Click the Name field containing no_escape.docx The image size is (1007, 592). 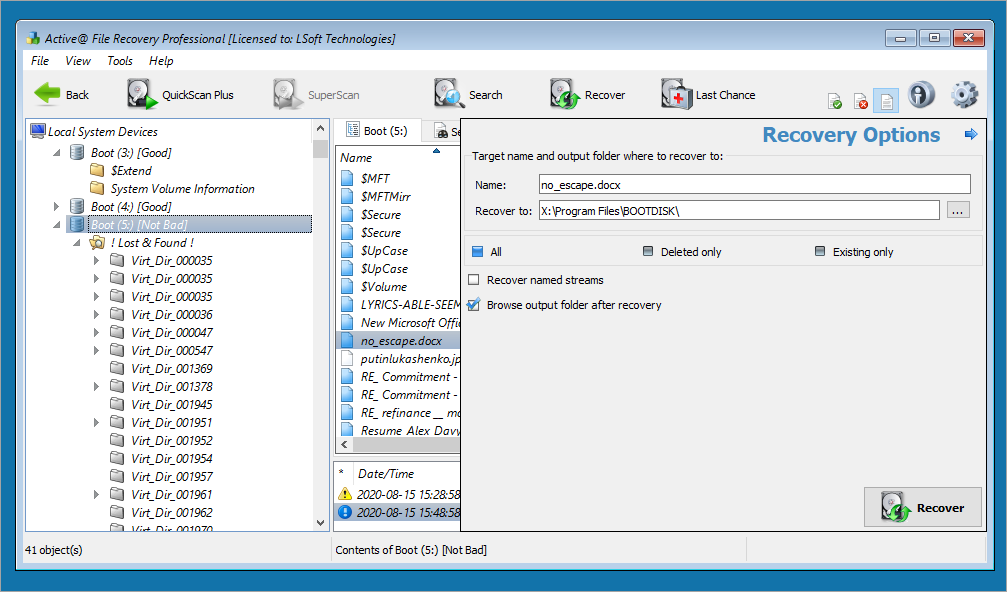755,185
